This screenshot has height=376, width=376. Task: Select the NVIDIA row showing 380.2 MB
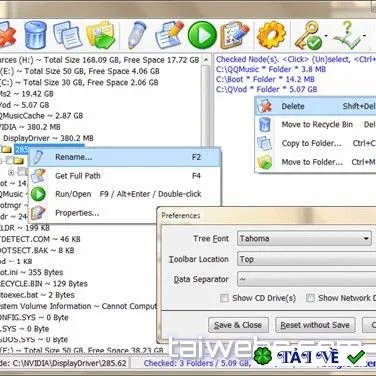[x=30, y=127]
